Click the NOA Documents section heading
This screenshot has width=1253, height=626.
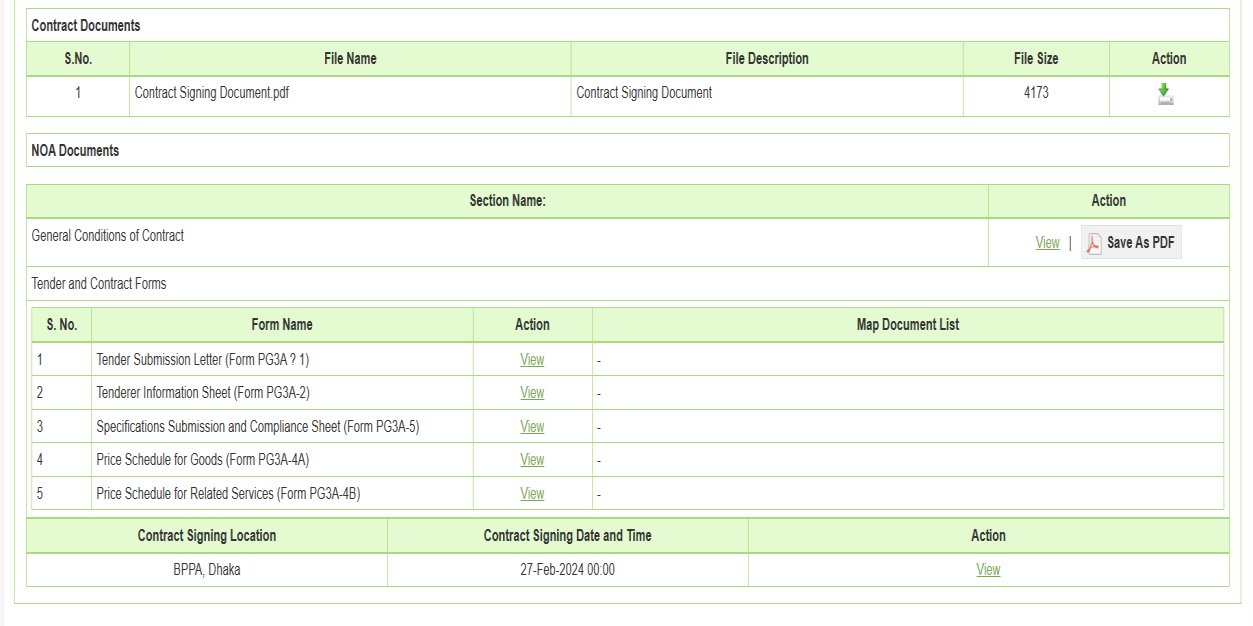pyautogui.click(x=75, y=151)
